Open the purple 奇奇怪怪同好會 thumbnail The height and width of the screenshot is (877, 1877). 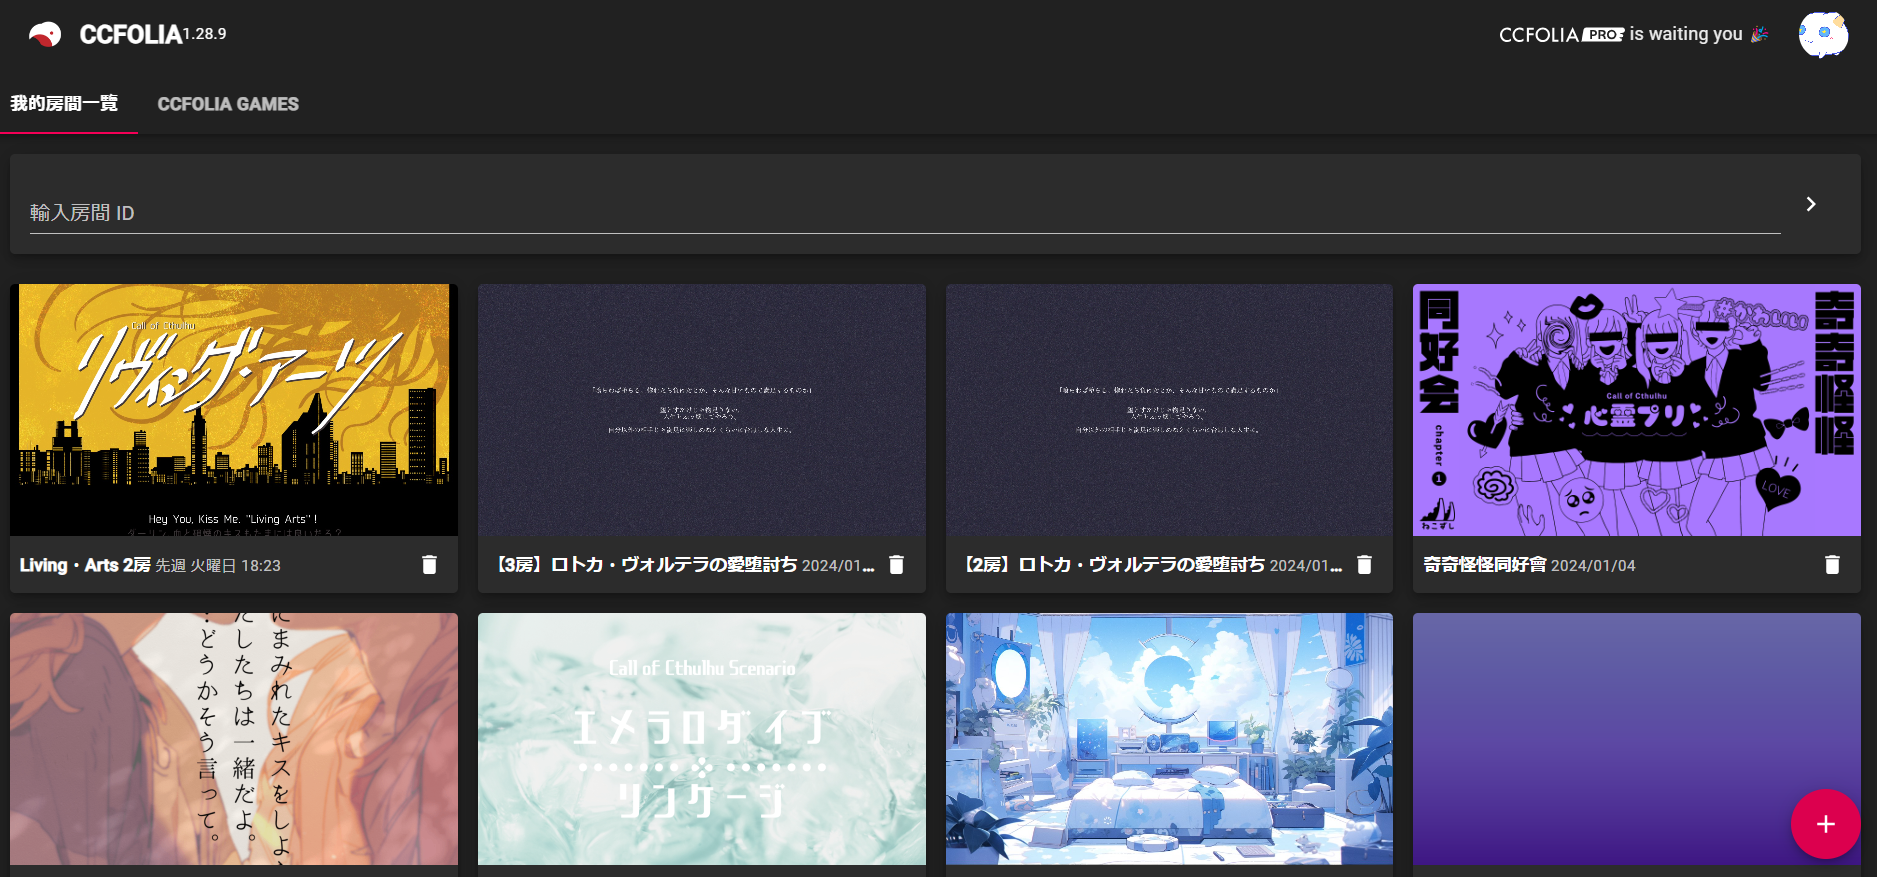point(1636,410)
